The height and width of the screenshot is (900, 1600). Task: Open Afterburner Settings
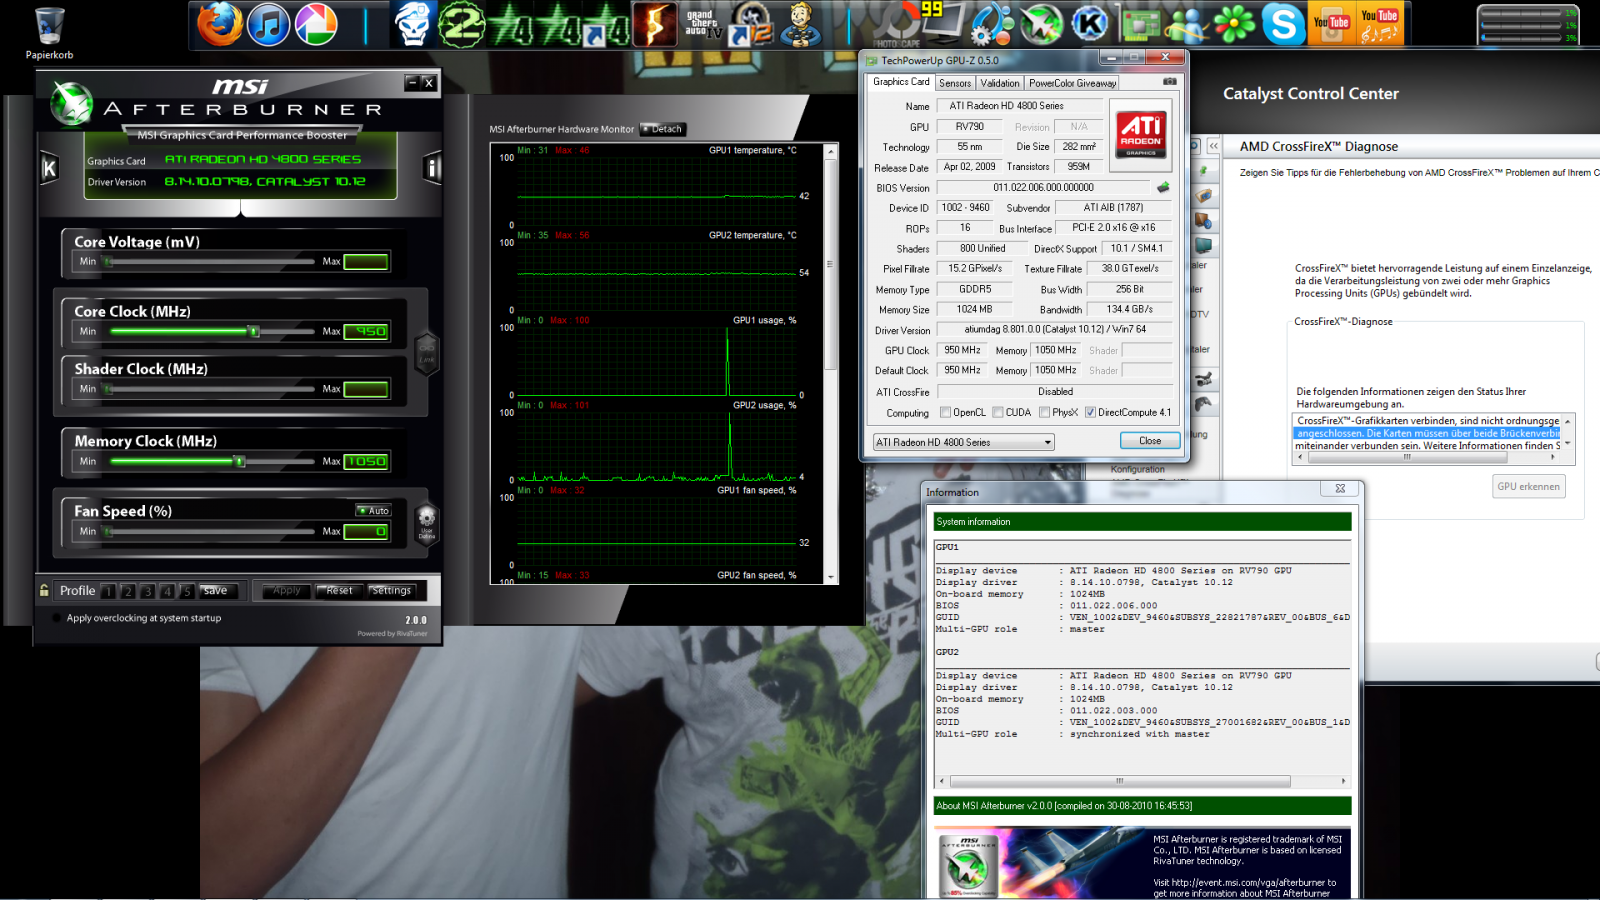tap(391, 591)
